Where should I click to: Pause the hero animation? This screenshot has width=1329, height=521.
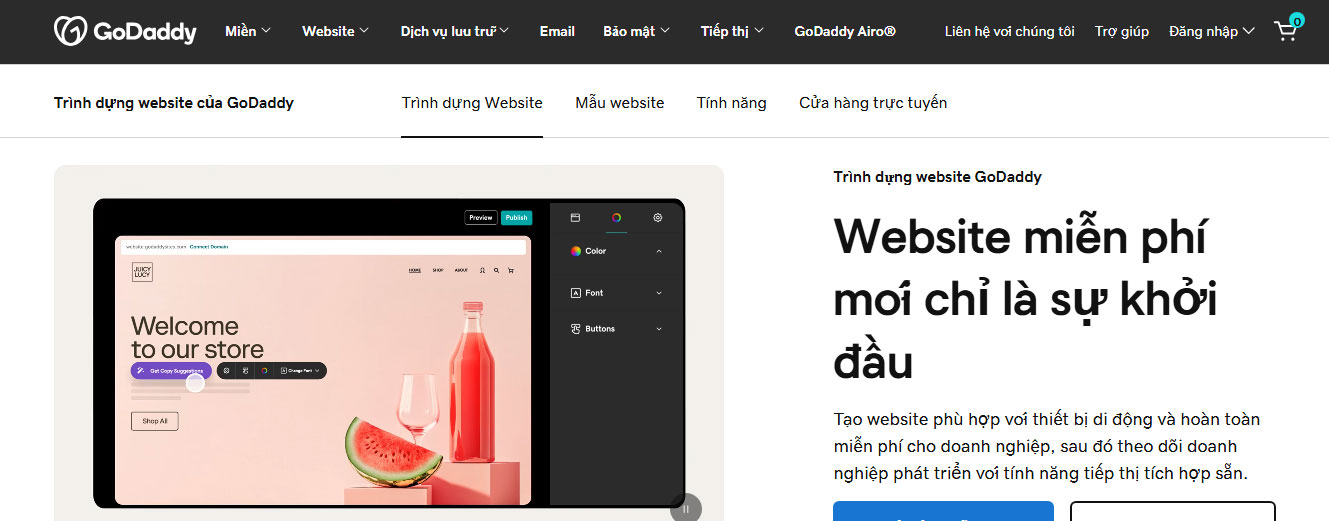686,509
